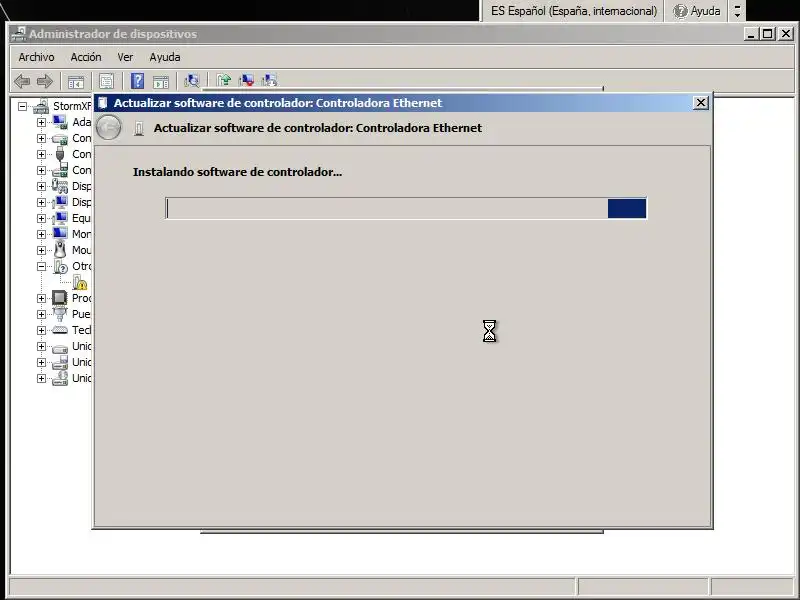Toggle the console tree pane toolbar icon

[76, 81]
